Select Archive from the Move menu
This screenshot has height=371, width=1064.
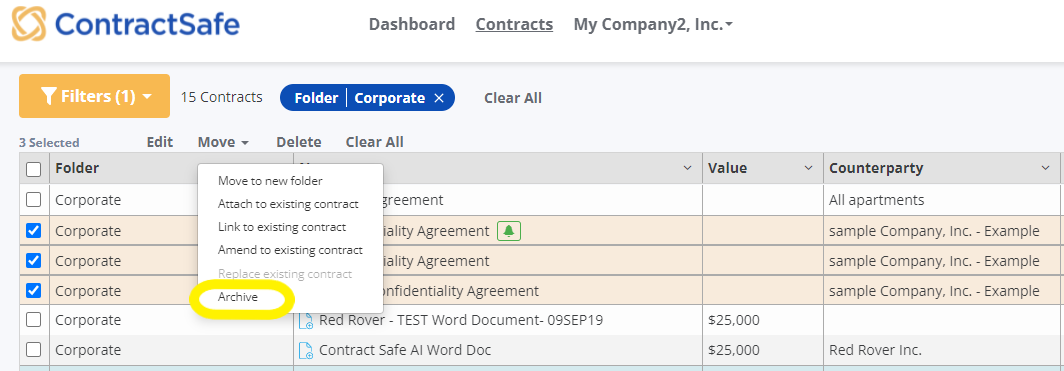tap(238, 297)
